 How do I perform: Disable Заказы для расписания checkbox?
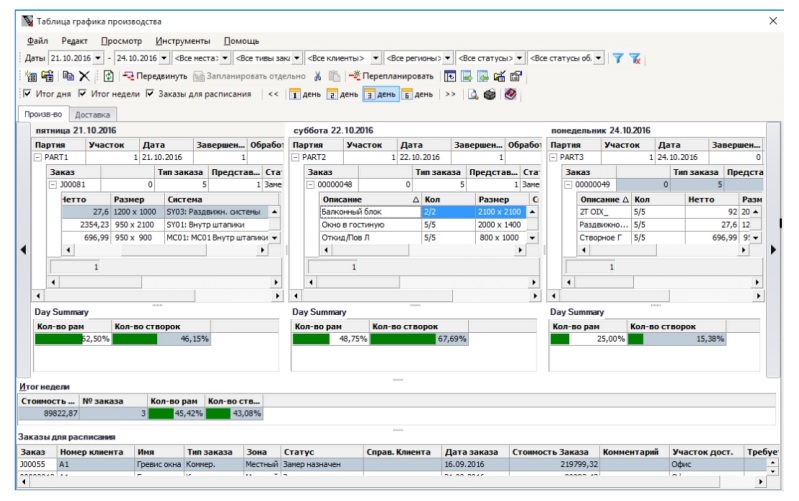click(150, 94)
